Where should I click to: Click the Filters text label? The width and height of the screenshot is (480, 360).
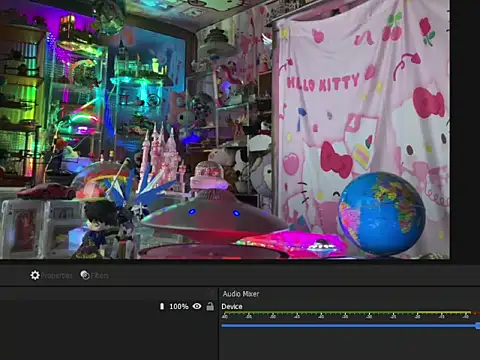click(x=99, y=276)
